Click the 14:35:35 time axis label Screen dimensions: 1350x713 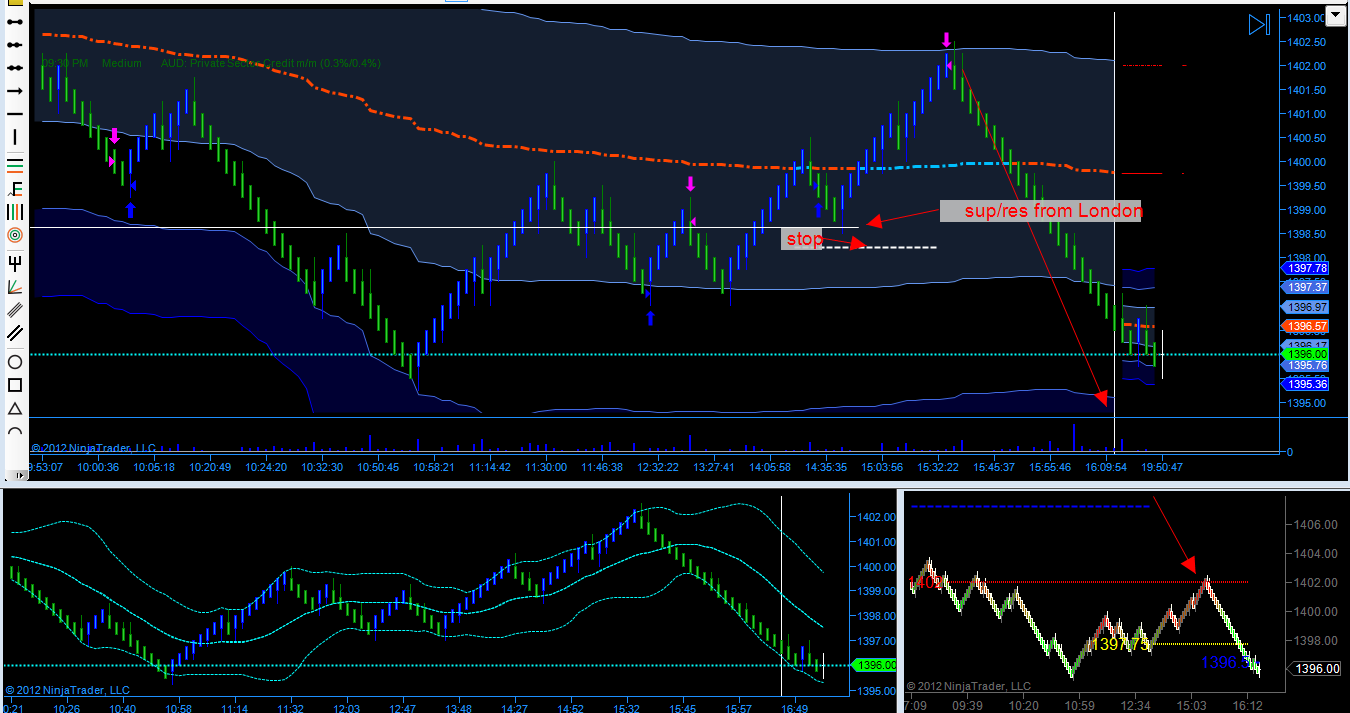coord(826,467)
